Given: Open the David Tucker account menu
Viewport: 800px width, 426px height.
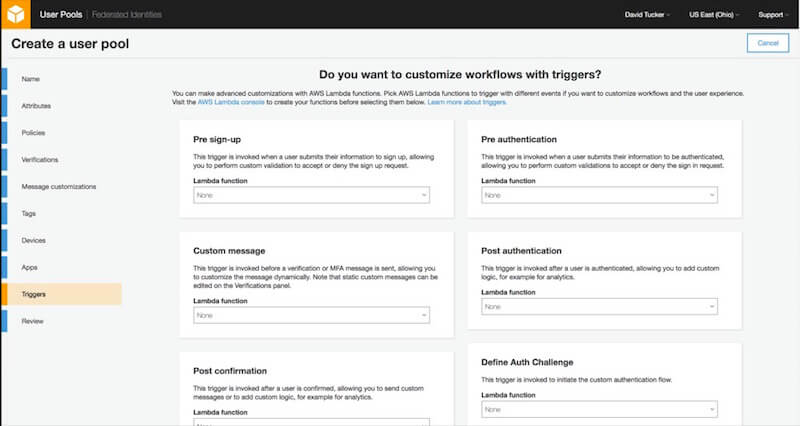Looking at the screenshot, I should click(646, 15).
